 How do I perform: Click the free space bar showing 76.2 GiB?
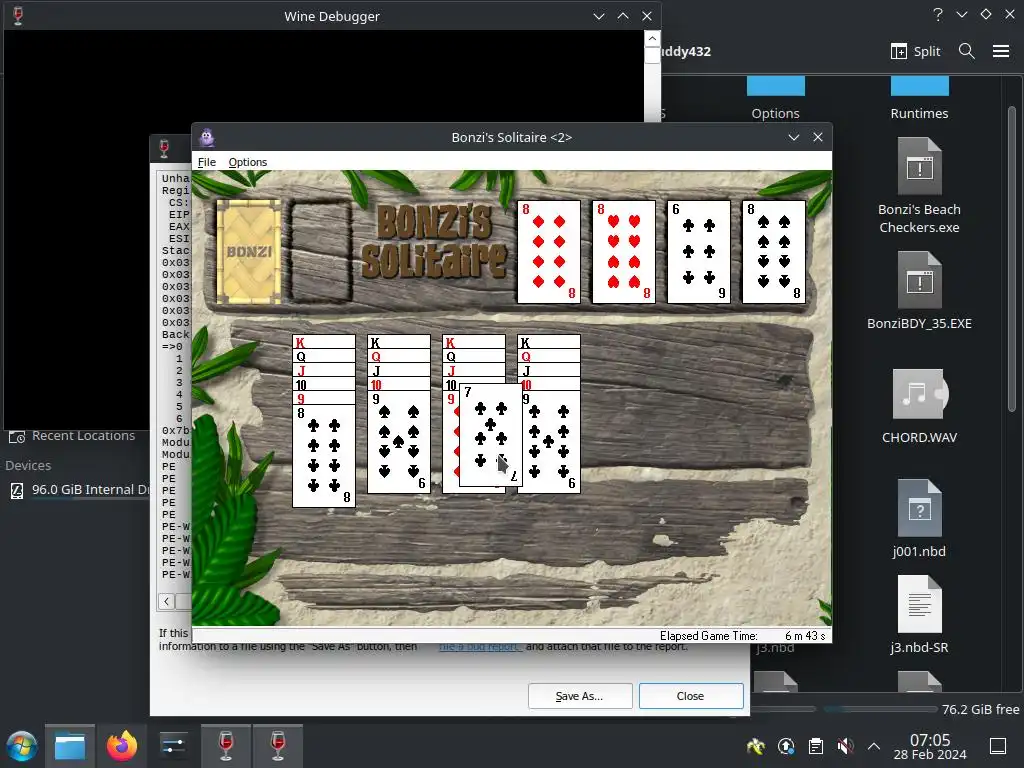pos(881,709)
